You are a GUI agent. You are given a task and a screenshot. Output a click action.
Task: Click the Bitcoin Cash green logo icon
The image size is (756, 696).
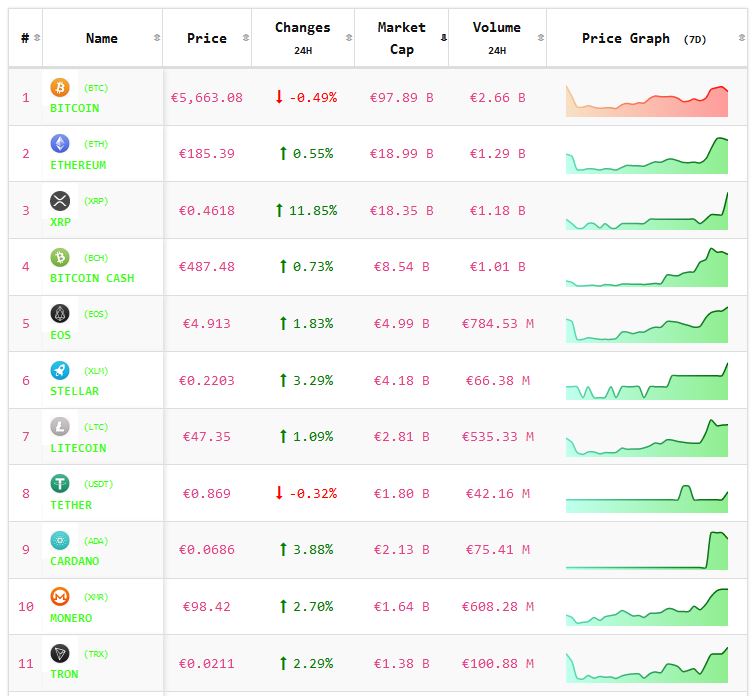coord(60,257)
